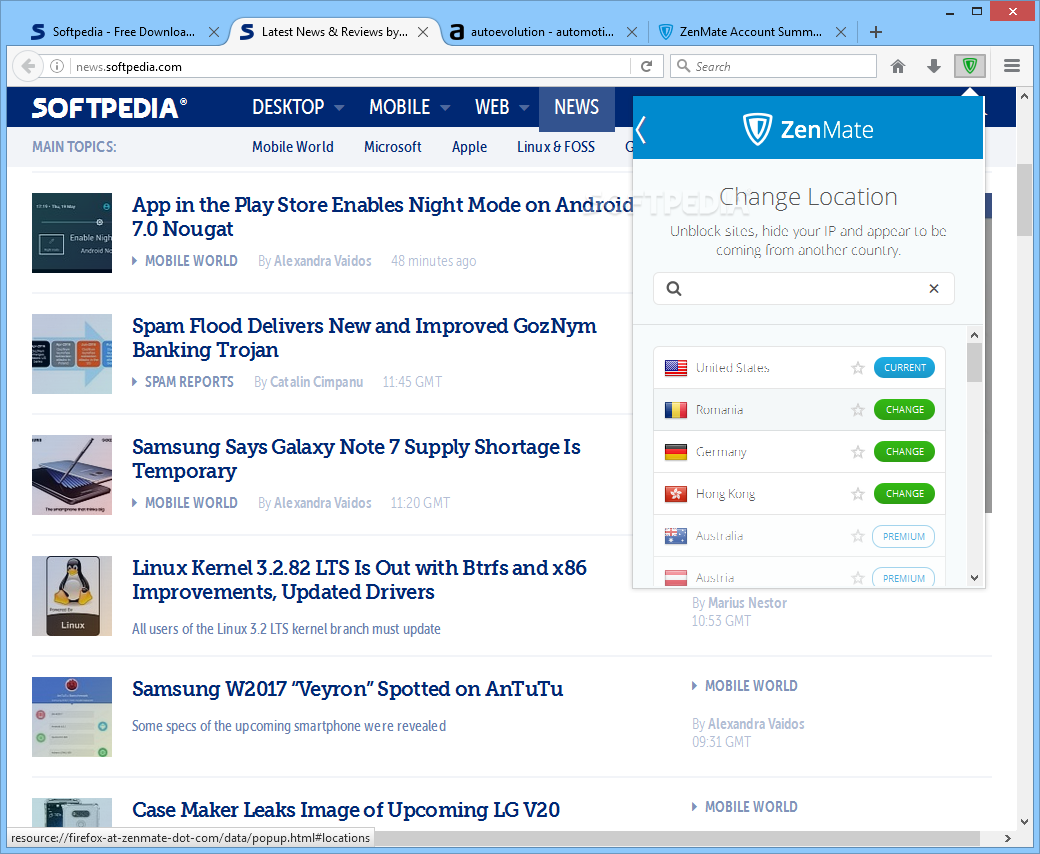Open the Night Mode article thumbnail
Image resolution: width=1040 pixels, height=854 pixels.
pos(72,233)
